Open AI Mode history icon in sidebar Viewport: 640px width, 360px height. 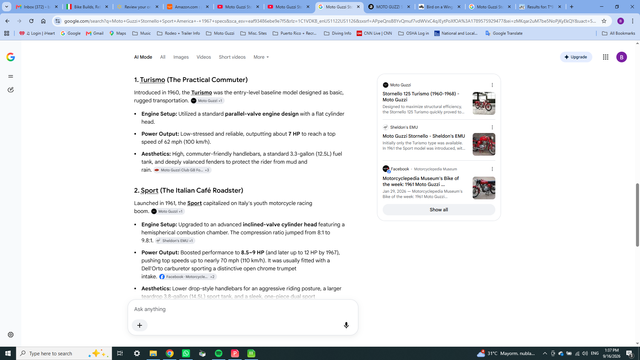[x=11, y=90]
